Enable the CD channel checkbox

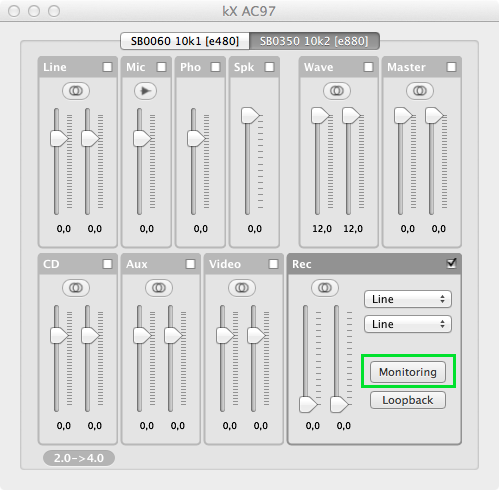[107, 264]
